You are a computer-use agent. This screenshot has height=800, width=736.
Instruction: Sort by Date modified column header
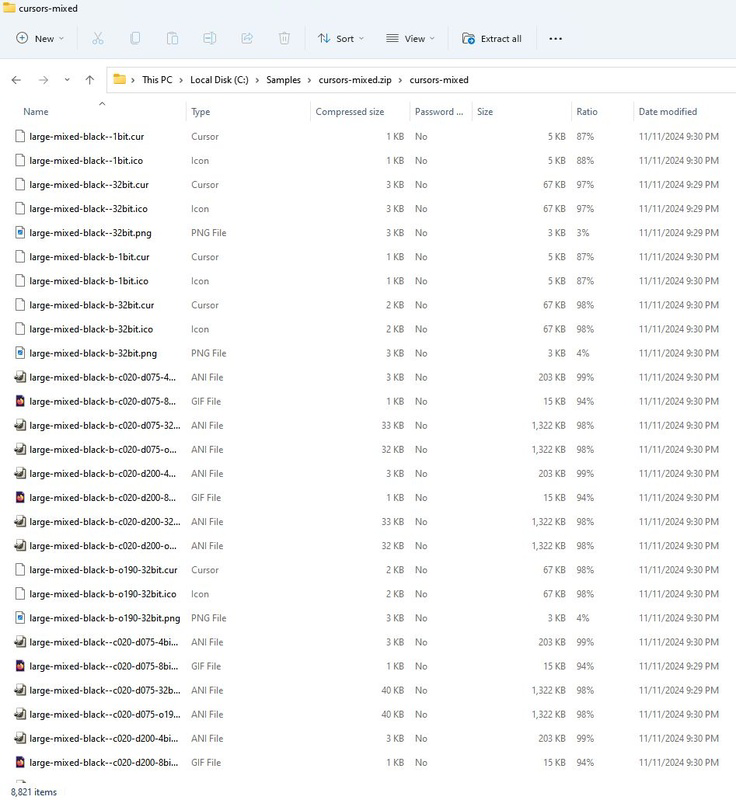[668, 112]
